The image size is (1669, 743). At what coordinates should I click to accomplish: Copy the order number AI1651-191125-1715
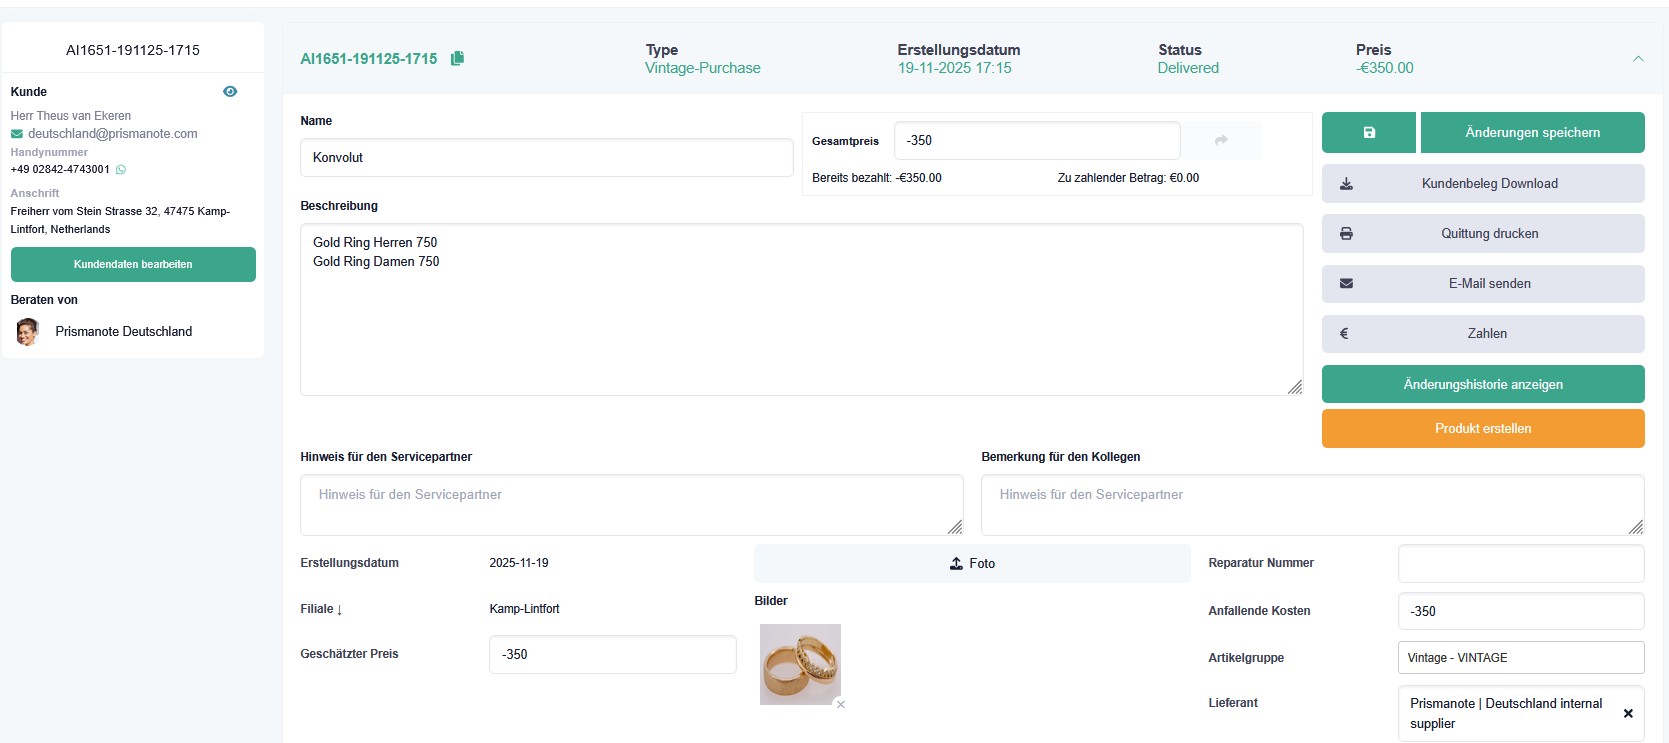[x=457, y=59]
